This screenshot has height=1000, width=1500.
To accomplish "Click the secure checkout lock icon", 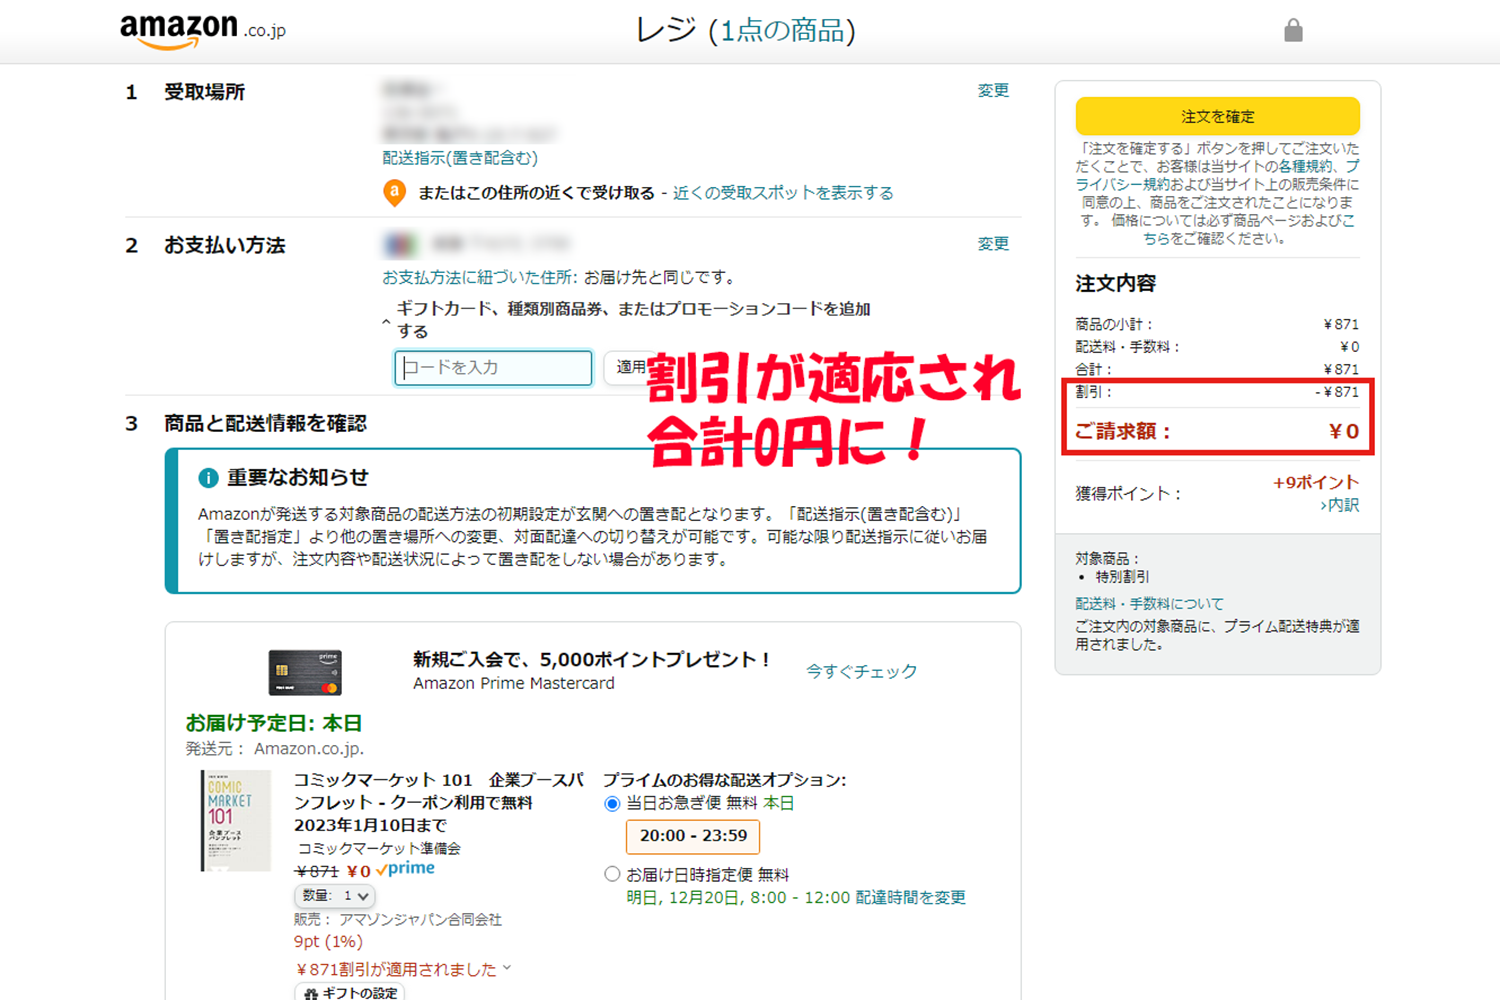I will (1293, 30).
